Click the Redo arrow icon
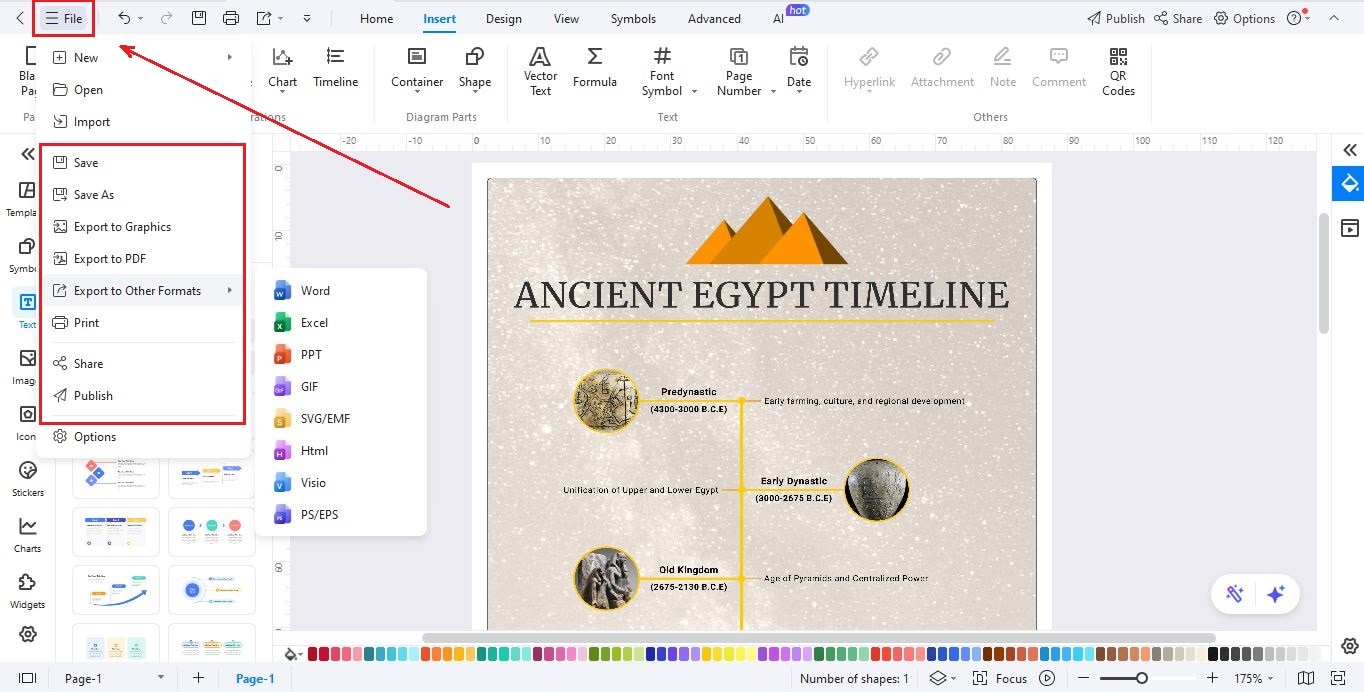Image resolution: width=1364 pixels, height=692 pixels. (166, 18)
